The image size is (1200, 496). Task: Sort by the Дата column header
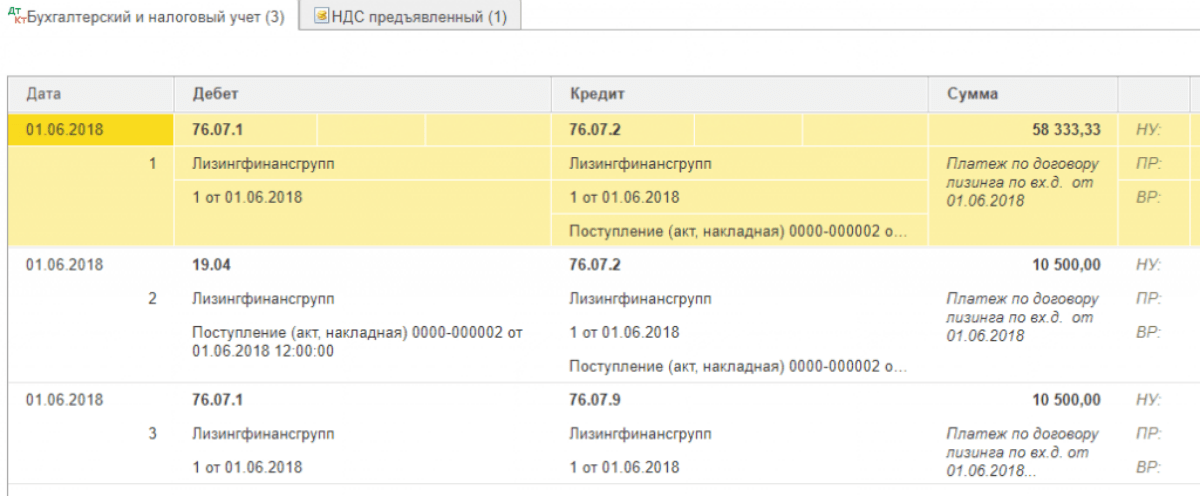point(45,94)
